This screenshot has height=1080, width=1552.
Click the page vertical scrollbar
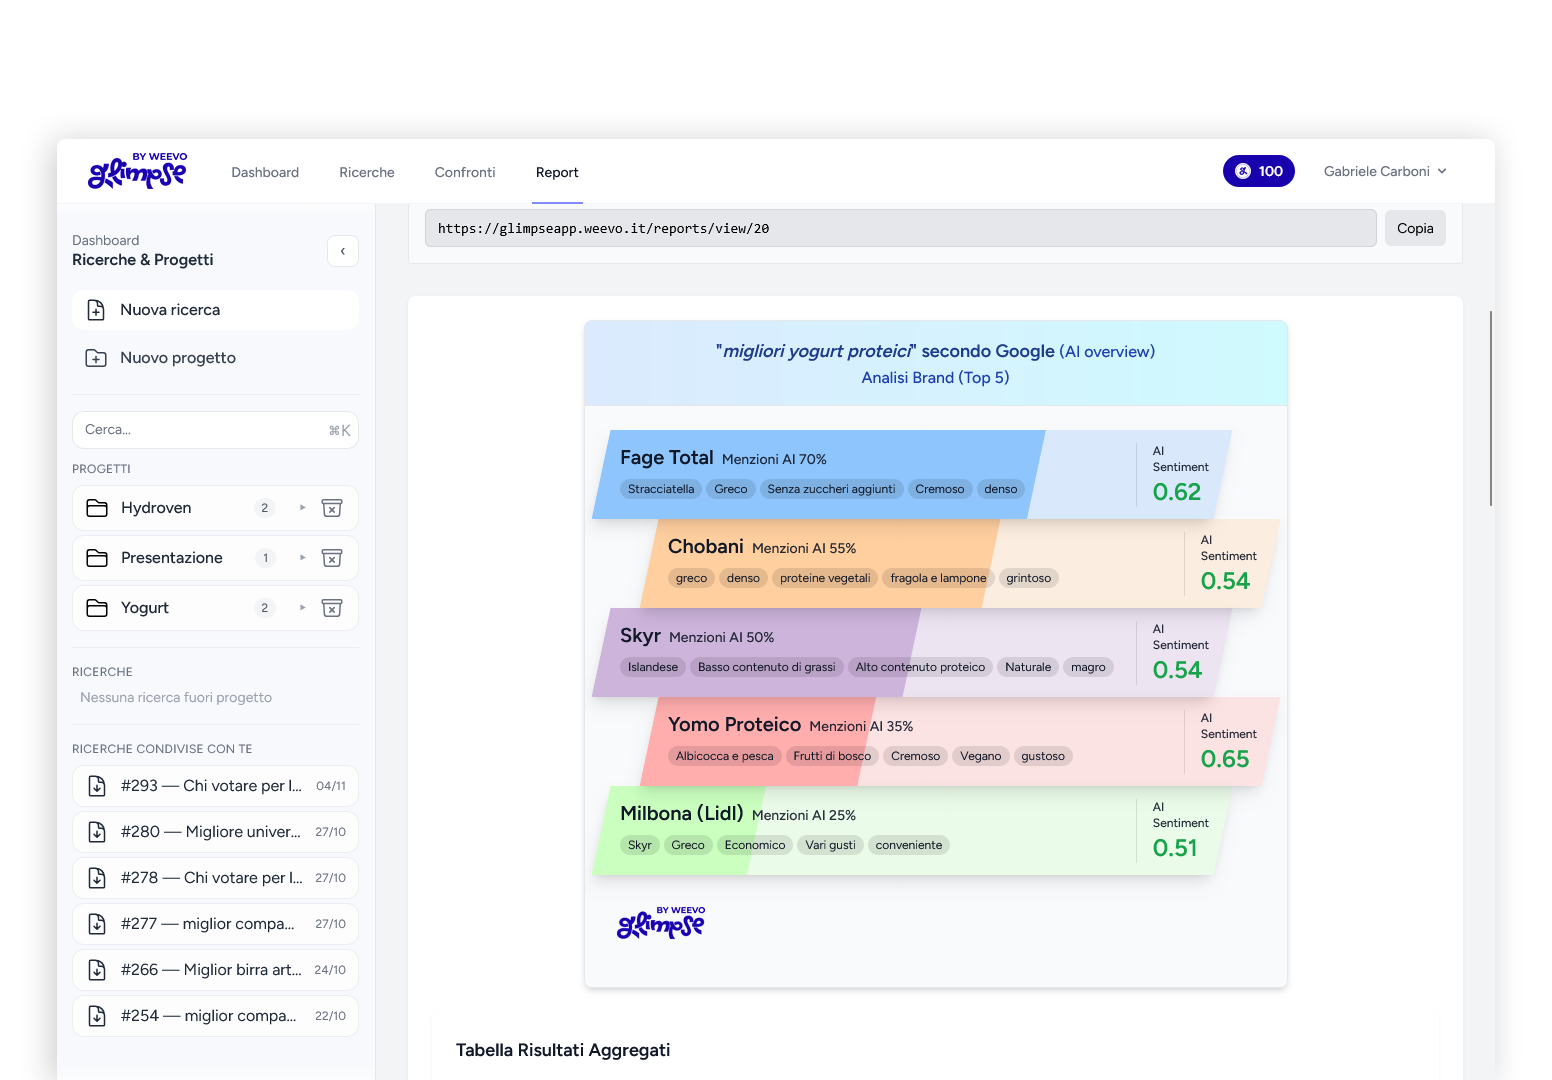(1490, 408)
